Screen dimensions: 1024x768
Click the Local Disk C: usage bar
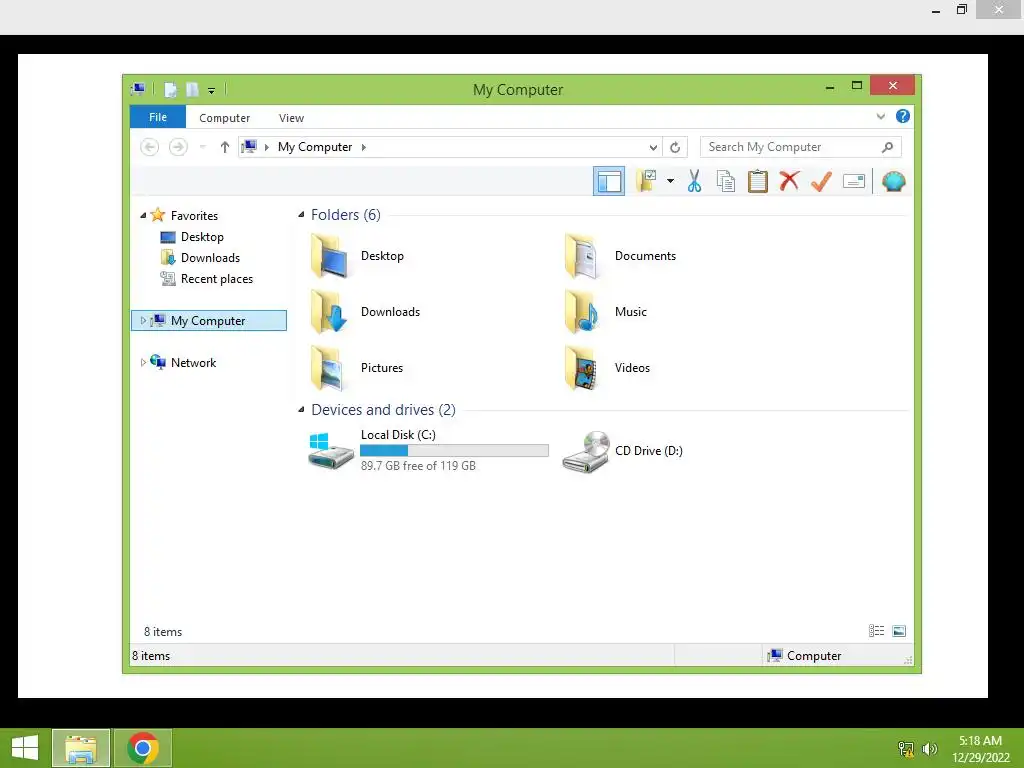point(454,451)
